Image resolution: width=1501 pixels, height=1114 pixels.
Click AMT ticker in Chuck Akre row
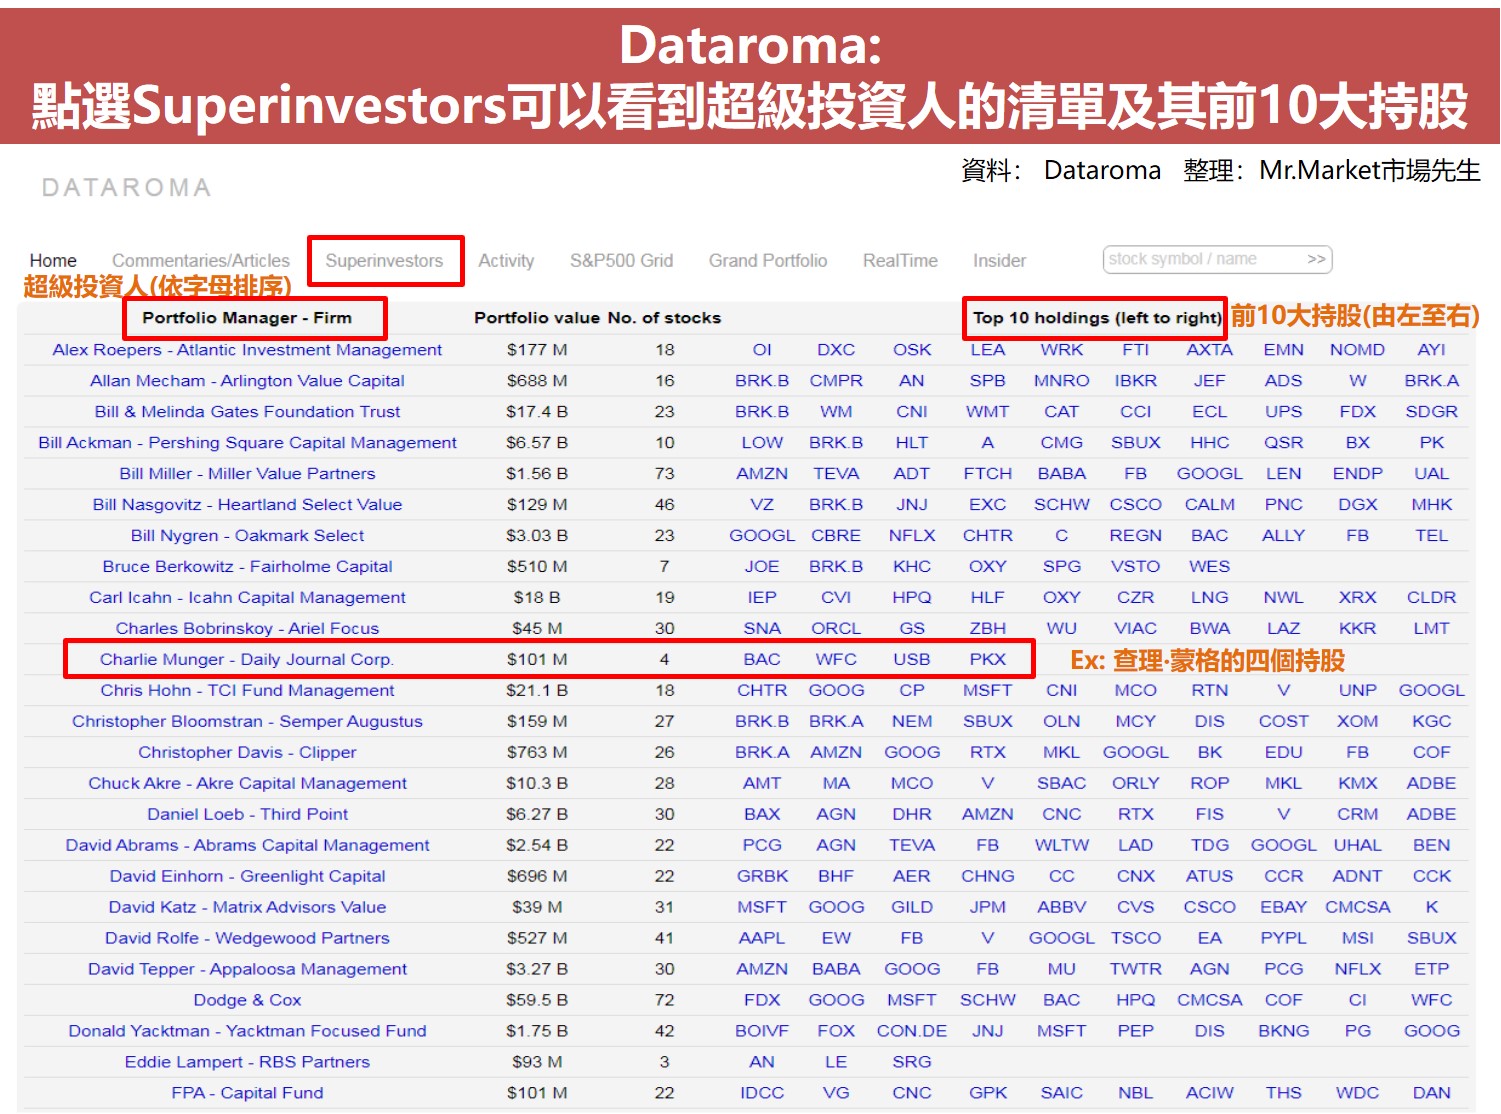tap(762, 783)
